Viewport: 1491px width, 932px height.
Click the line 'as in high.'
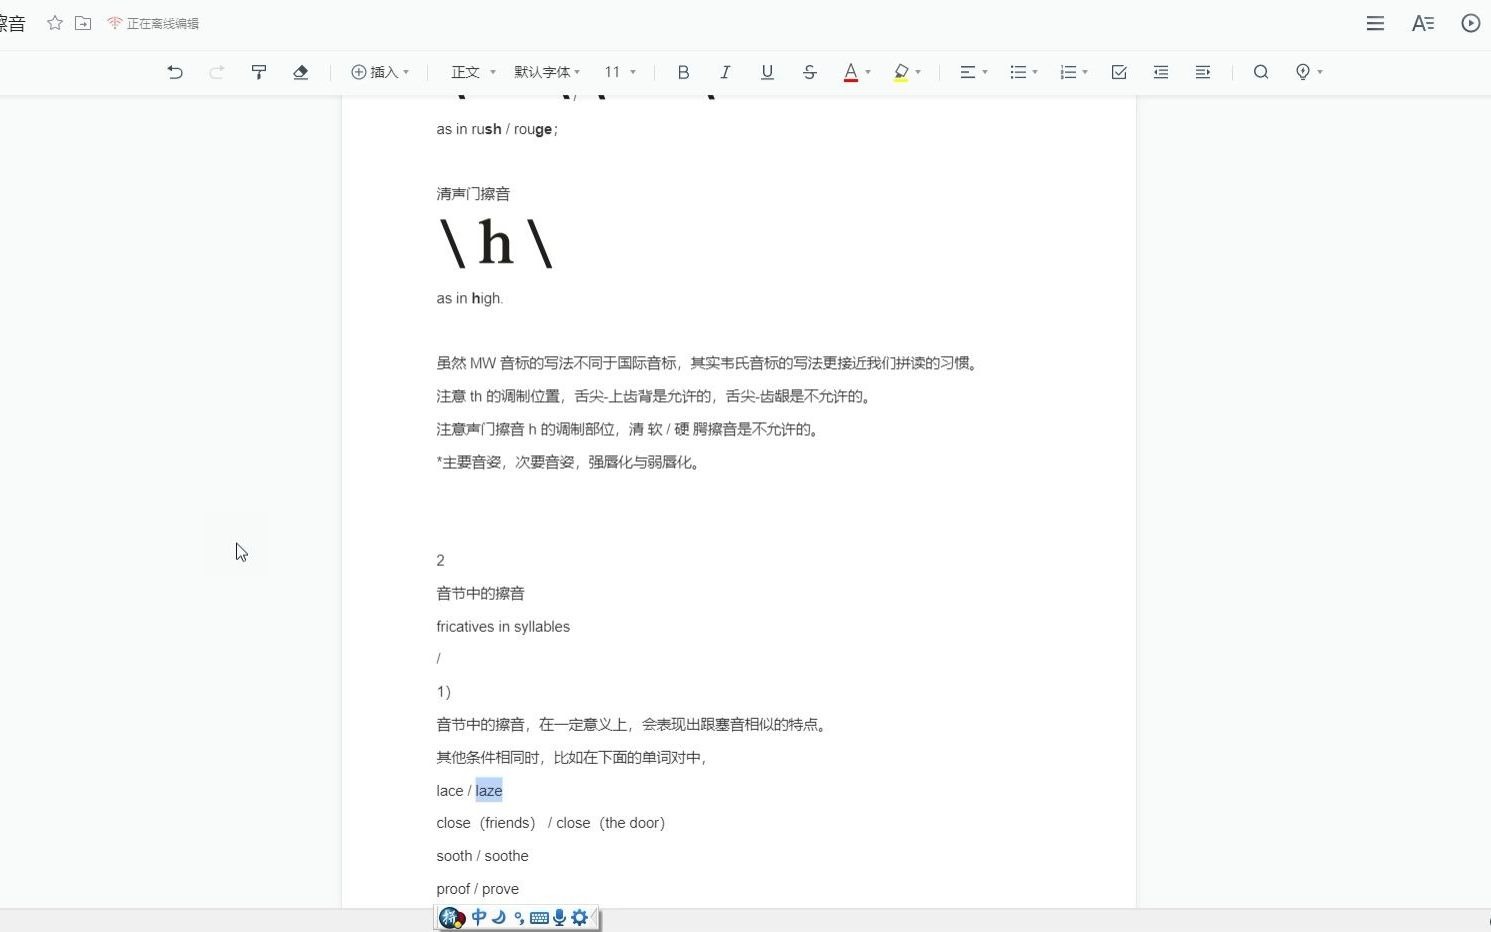tap(470, 298)
